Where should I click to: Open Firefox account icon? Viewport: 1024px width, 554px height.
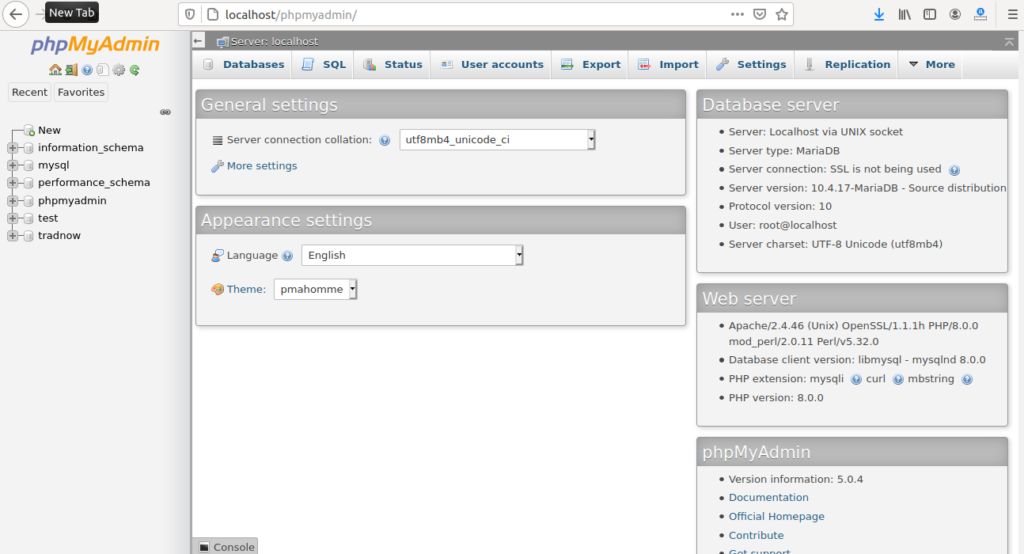[955, 14]
